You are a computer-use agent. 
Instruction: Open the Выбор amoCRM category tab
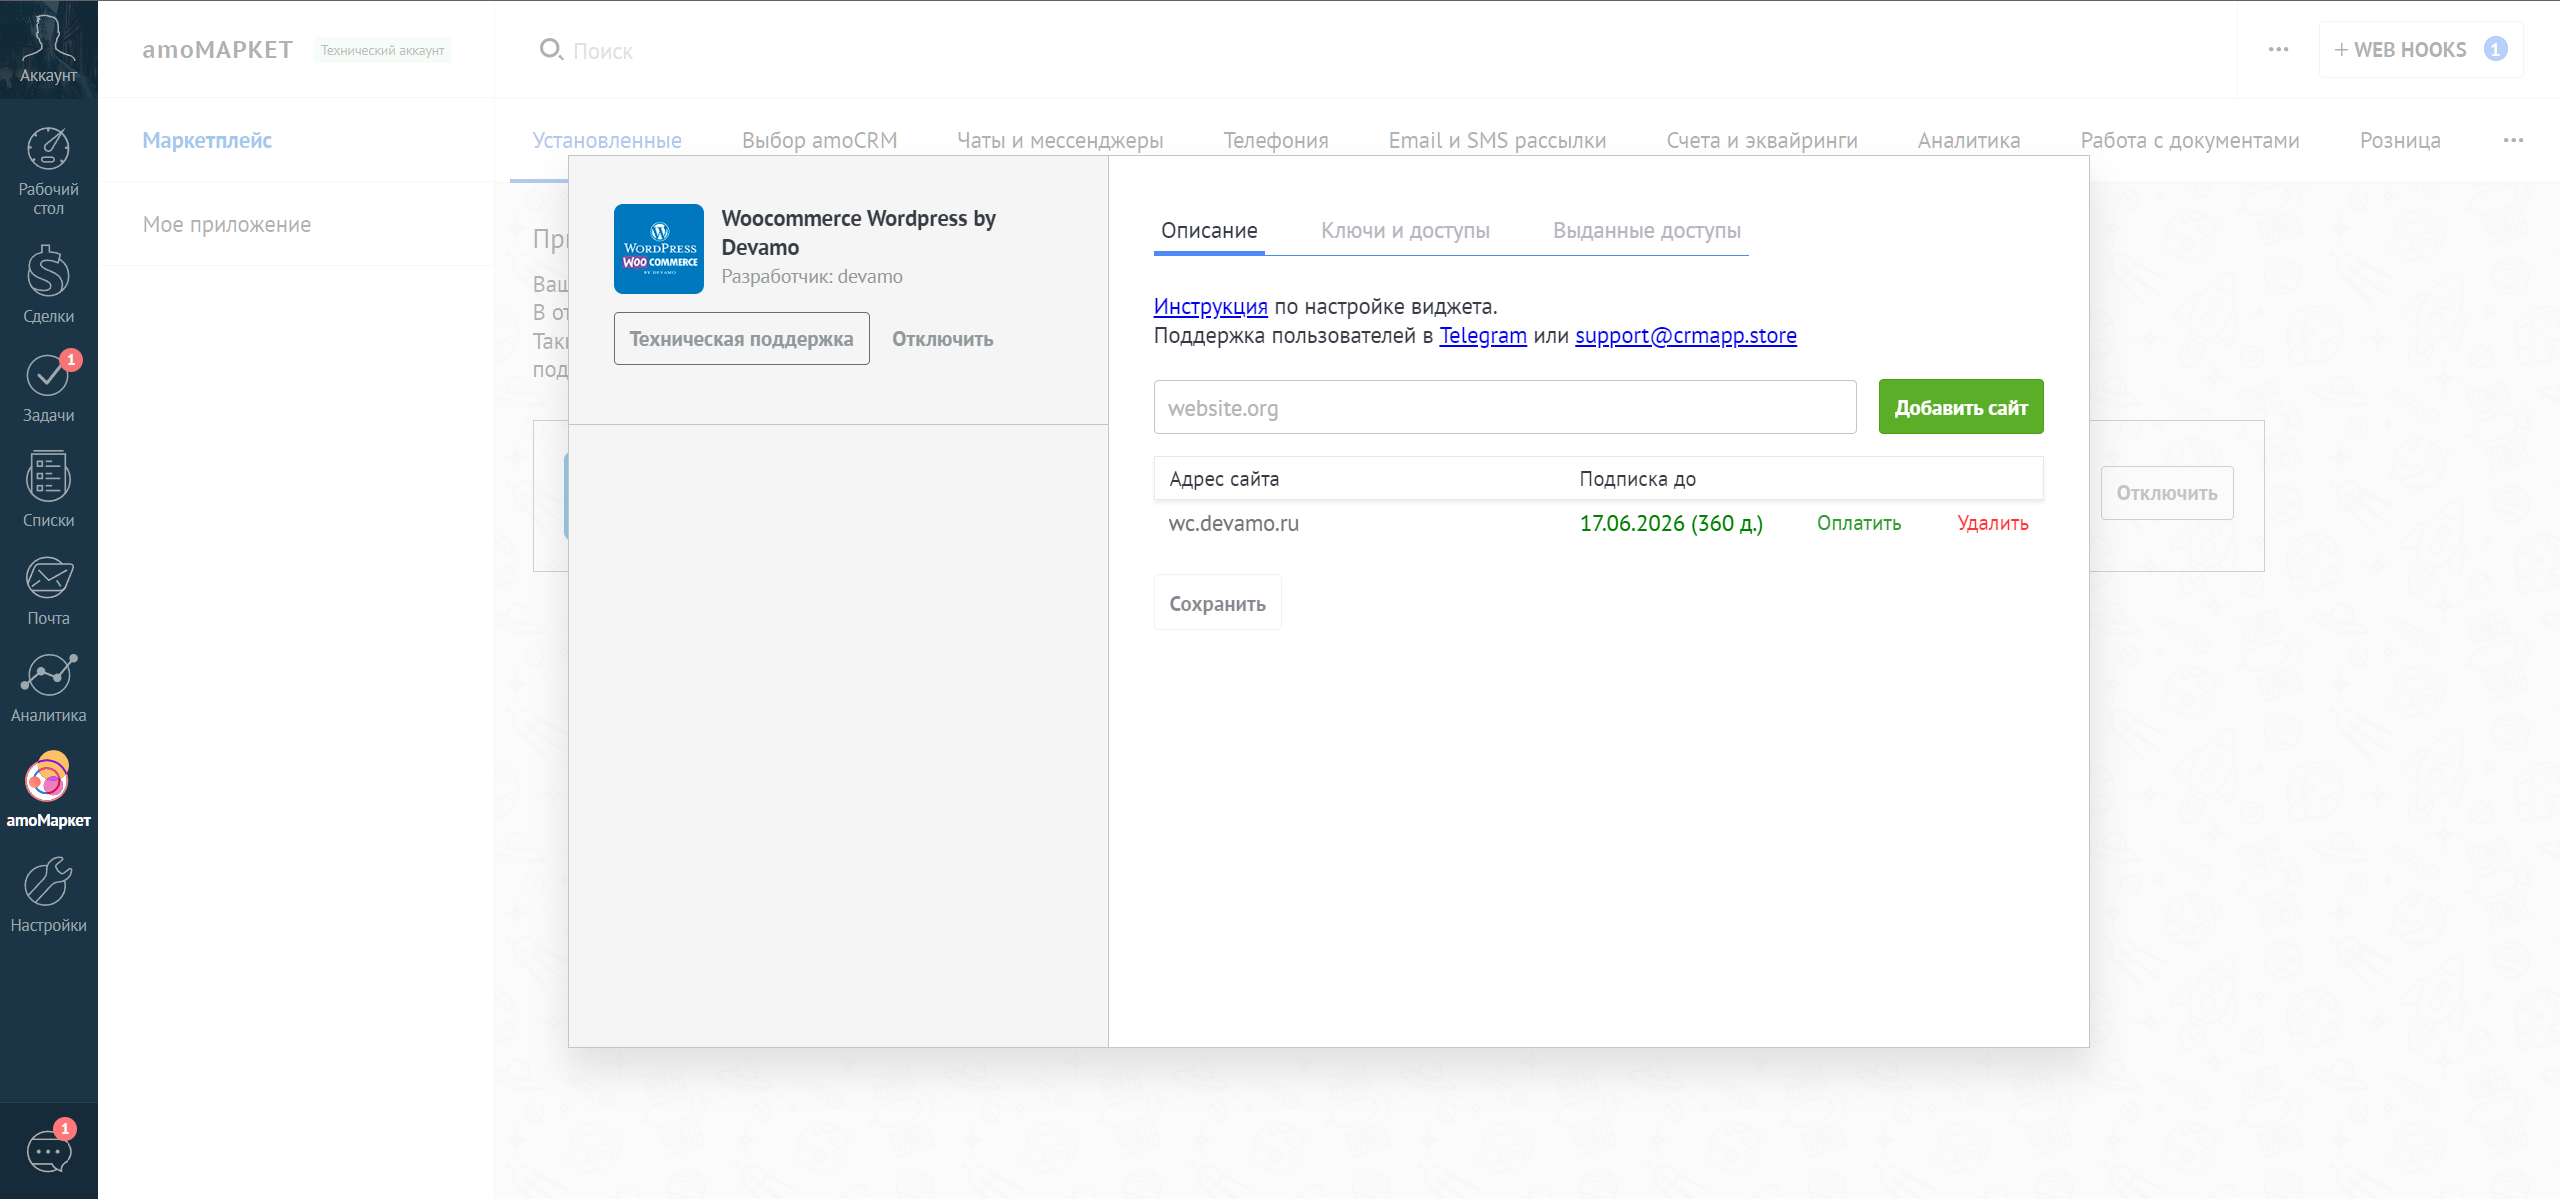(x=819, y=140)
